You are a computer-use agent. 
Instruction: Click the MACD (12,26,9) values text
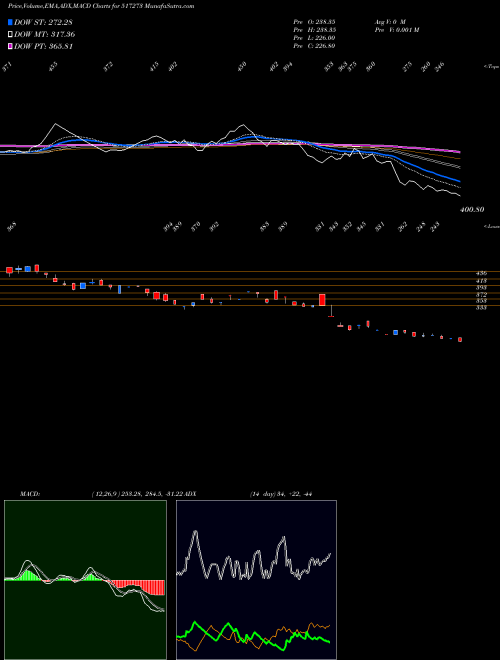139,494
